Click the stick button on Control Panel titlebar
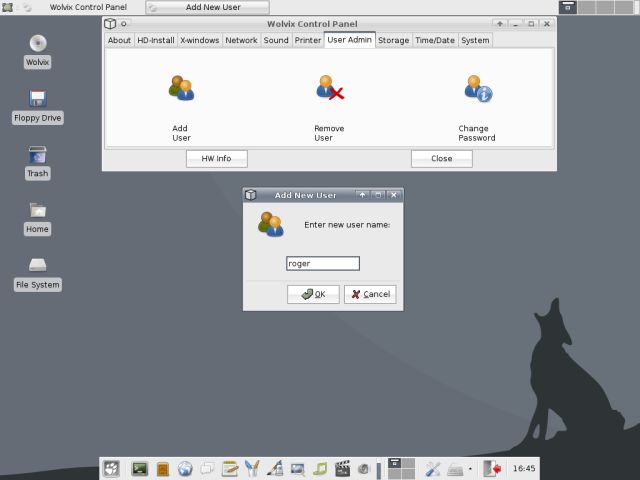The height and width of the screenshot is (480, 640). pyautogui.click(x=124, y=24)
